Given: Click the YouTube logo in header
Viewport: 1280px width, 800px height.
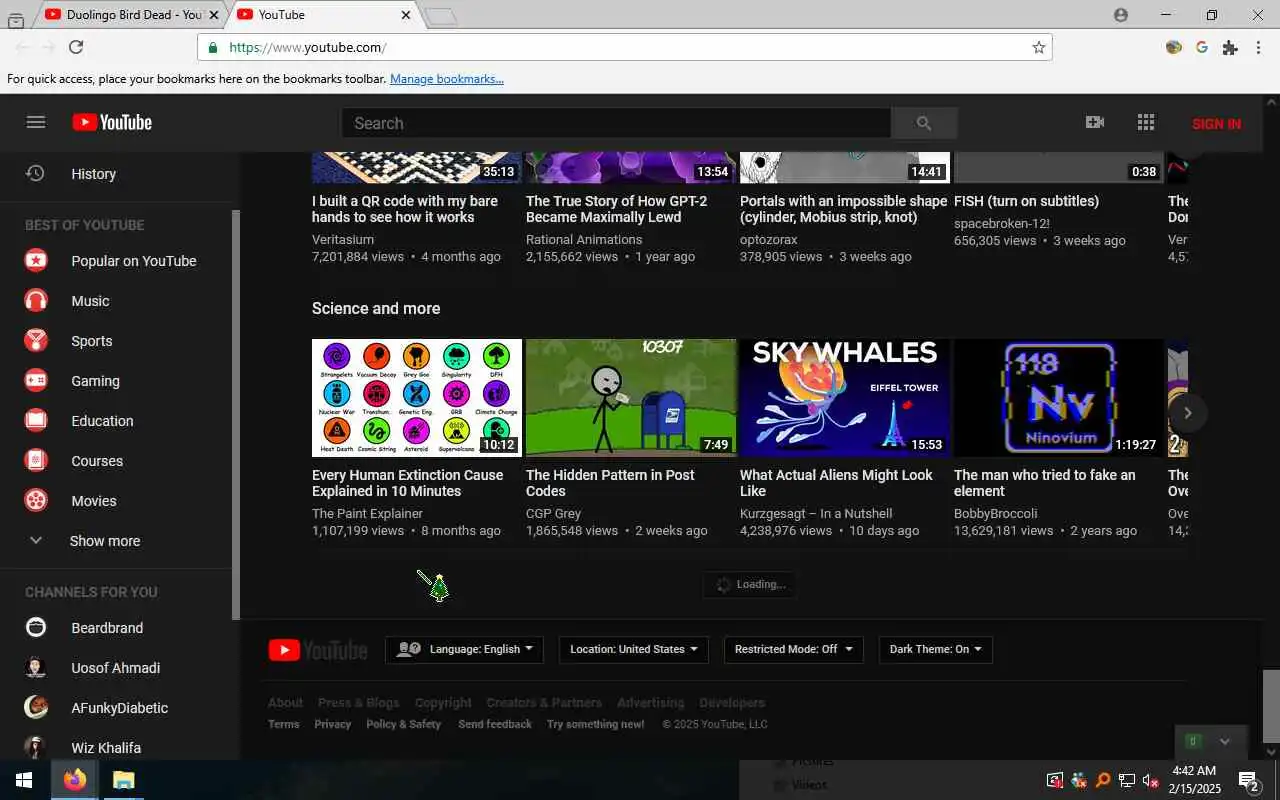Looking at the screenshot, I should [x=112, y=122].
